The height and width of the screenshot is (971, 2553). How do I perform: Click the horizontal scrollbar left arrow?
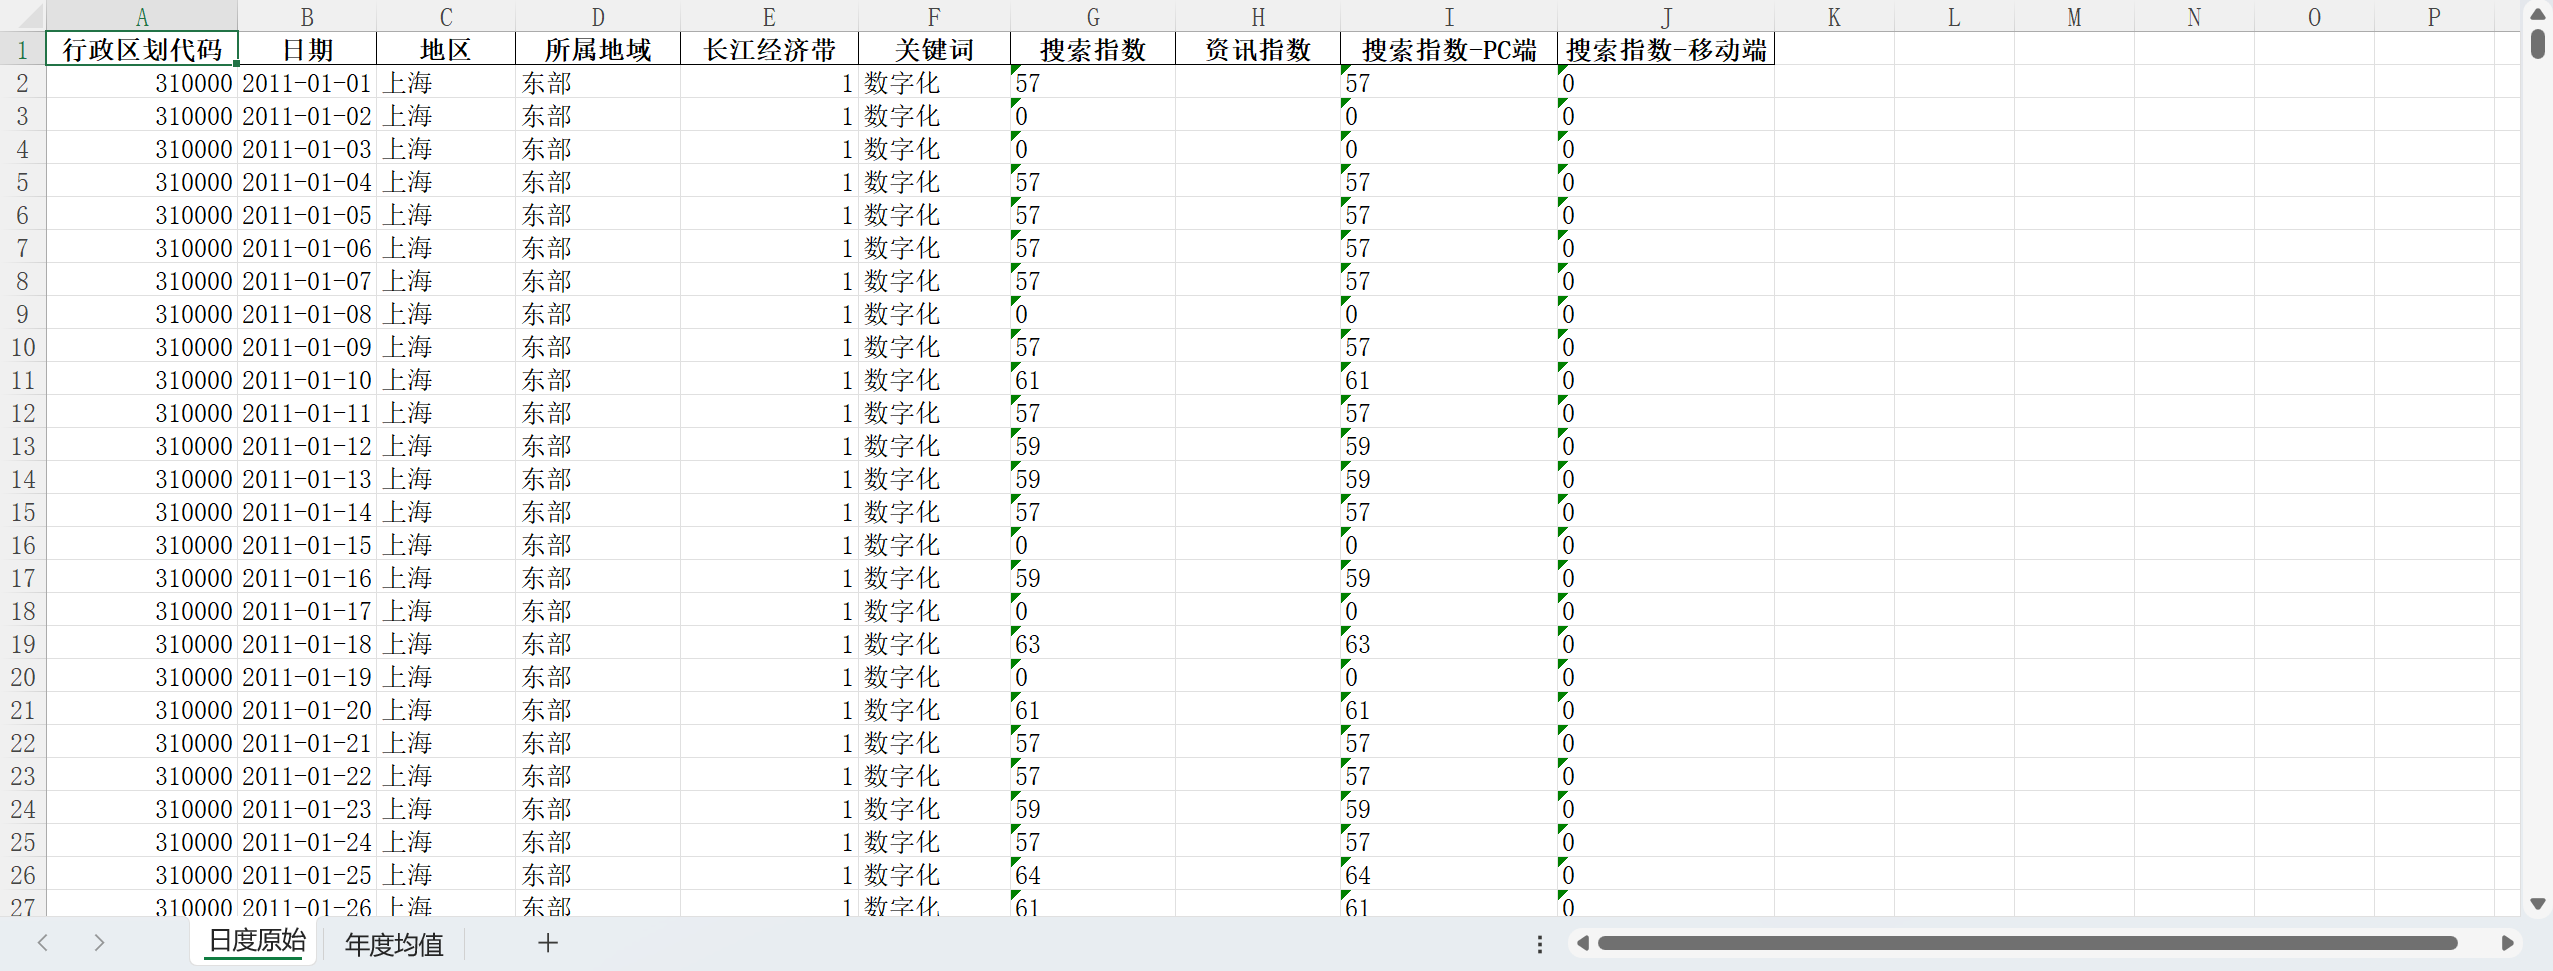coord(1582,943)
